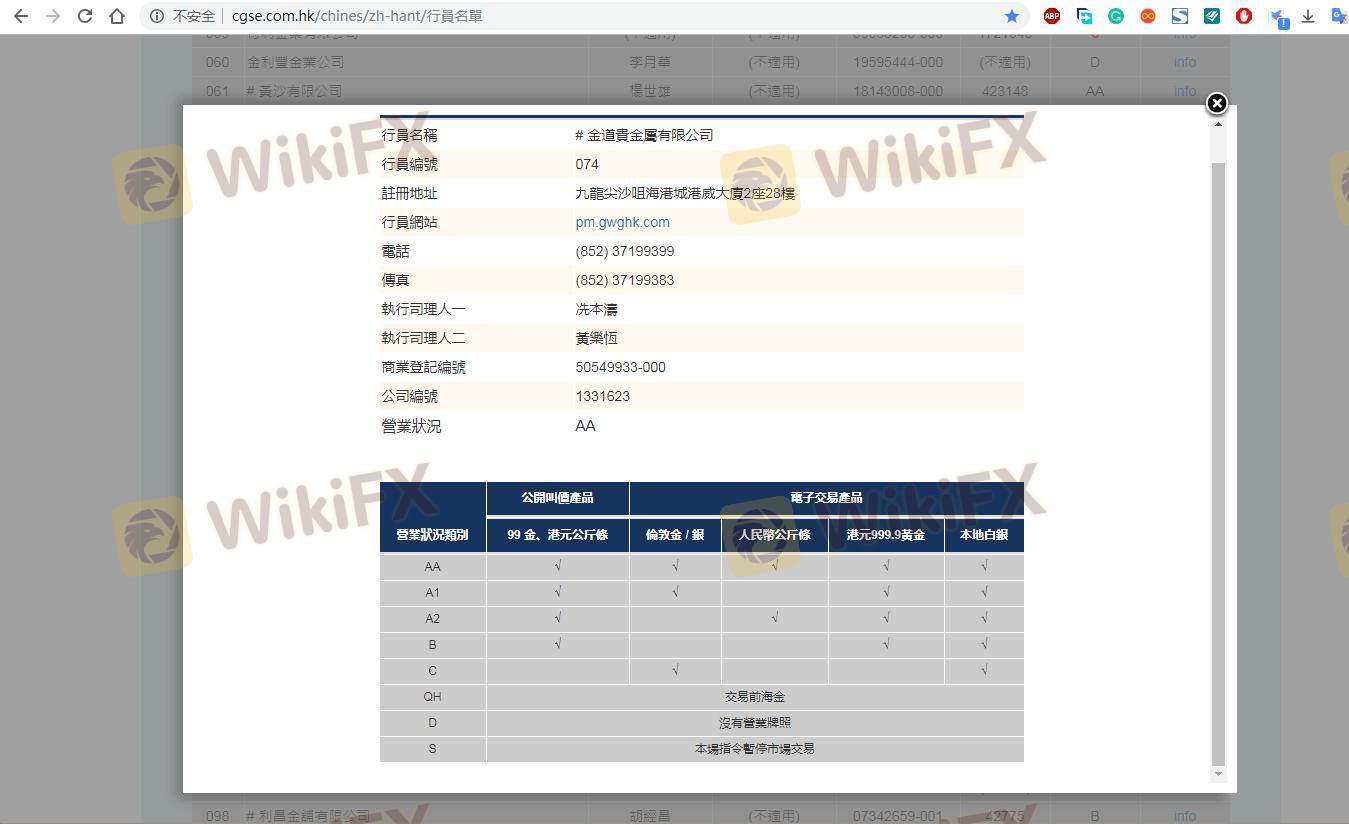
Task: Reload the current page
Action: [85, 16]
